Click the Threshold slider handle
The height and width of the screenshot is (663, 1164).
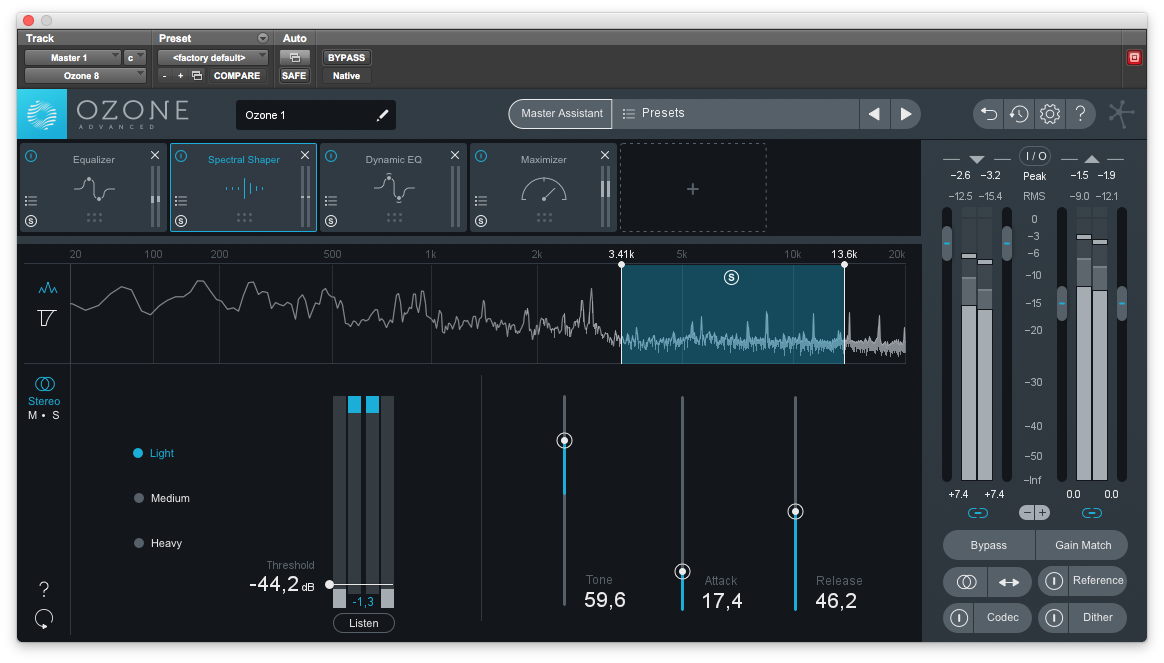click(x=330, y=584)
